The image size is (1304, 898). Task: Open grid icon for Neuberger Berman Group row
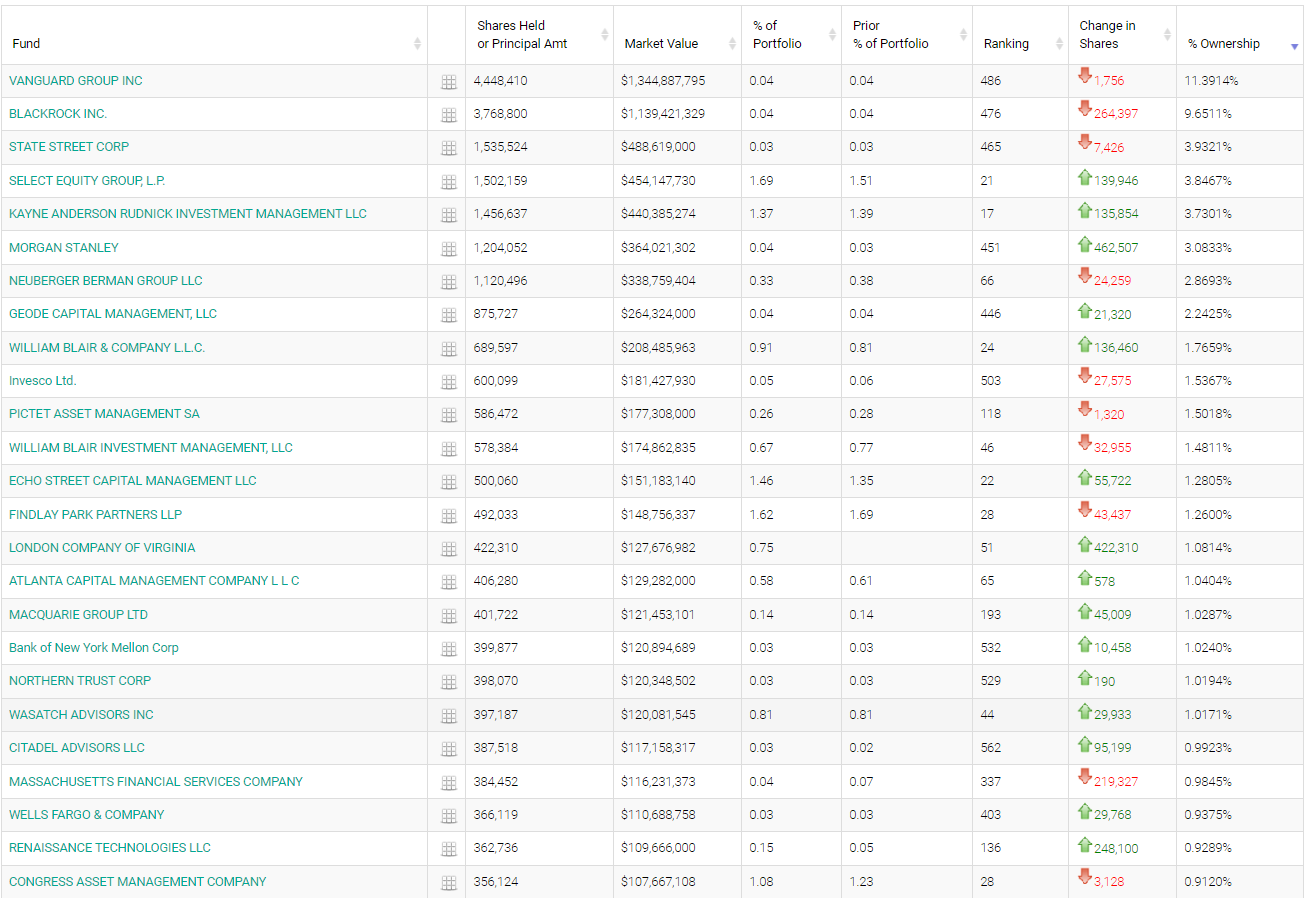(x=448, y=282)
